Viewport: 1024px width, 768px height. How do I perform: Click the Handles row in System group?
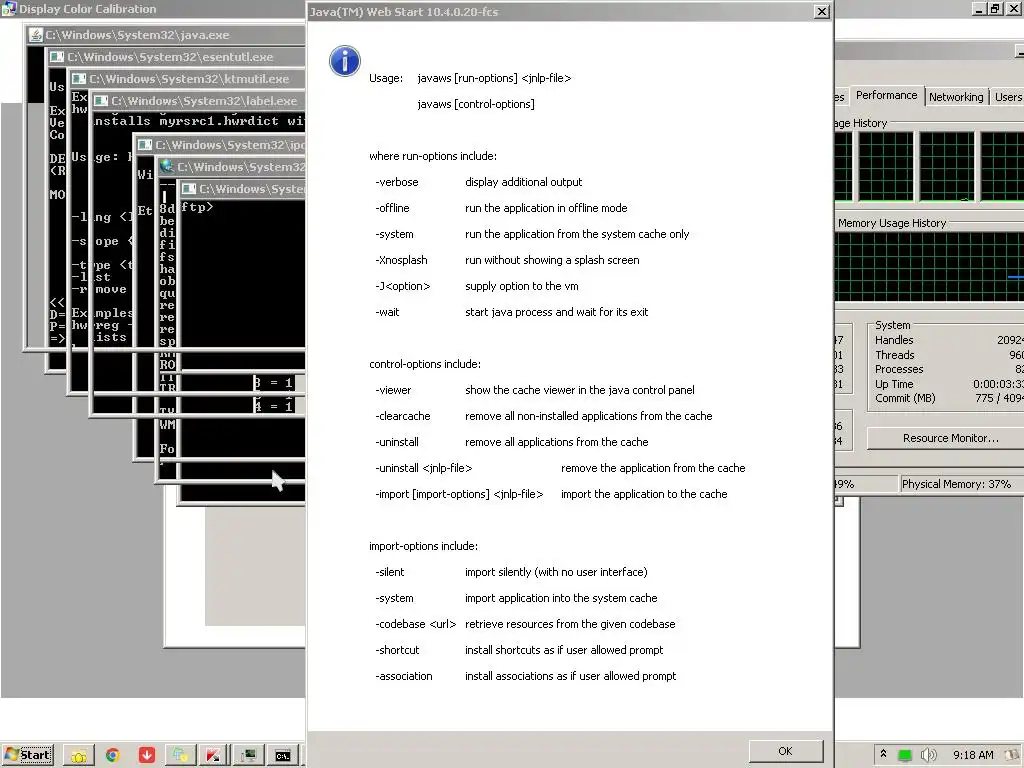[x=949, y=340]
